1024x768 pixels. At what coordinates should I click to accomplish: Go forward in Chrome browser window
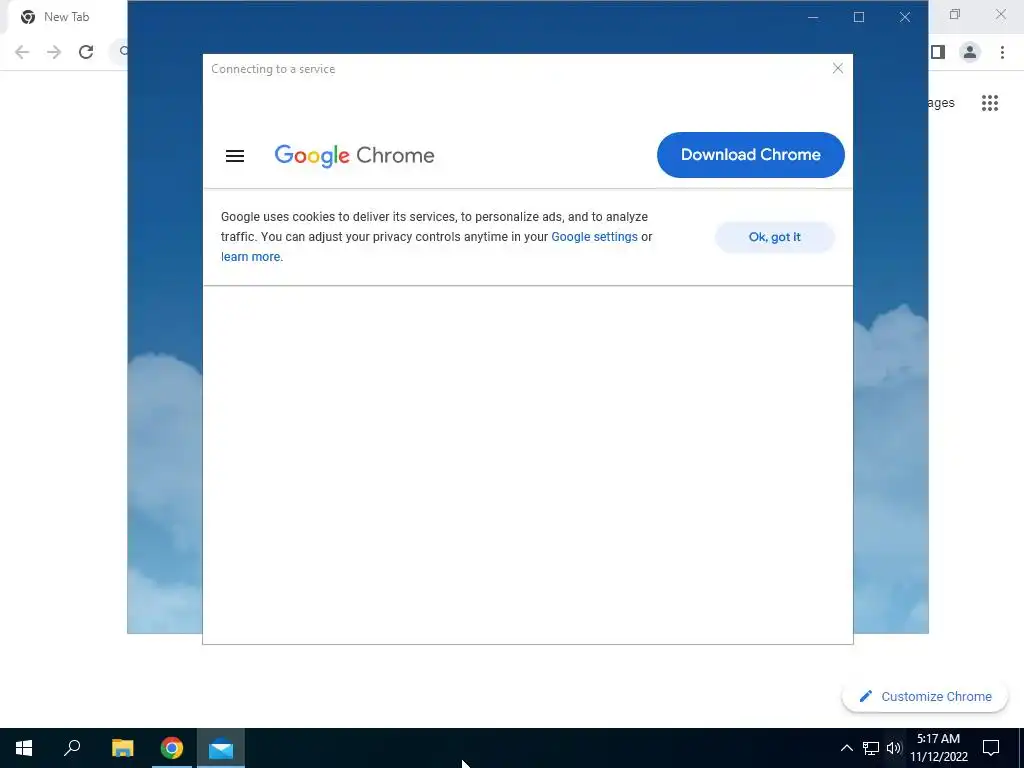[54, 52]
